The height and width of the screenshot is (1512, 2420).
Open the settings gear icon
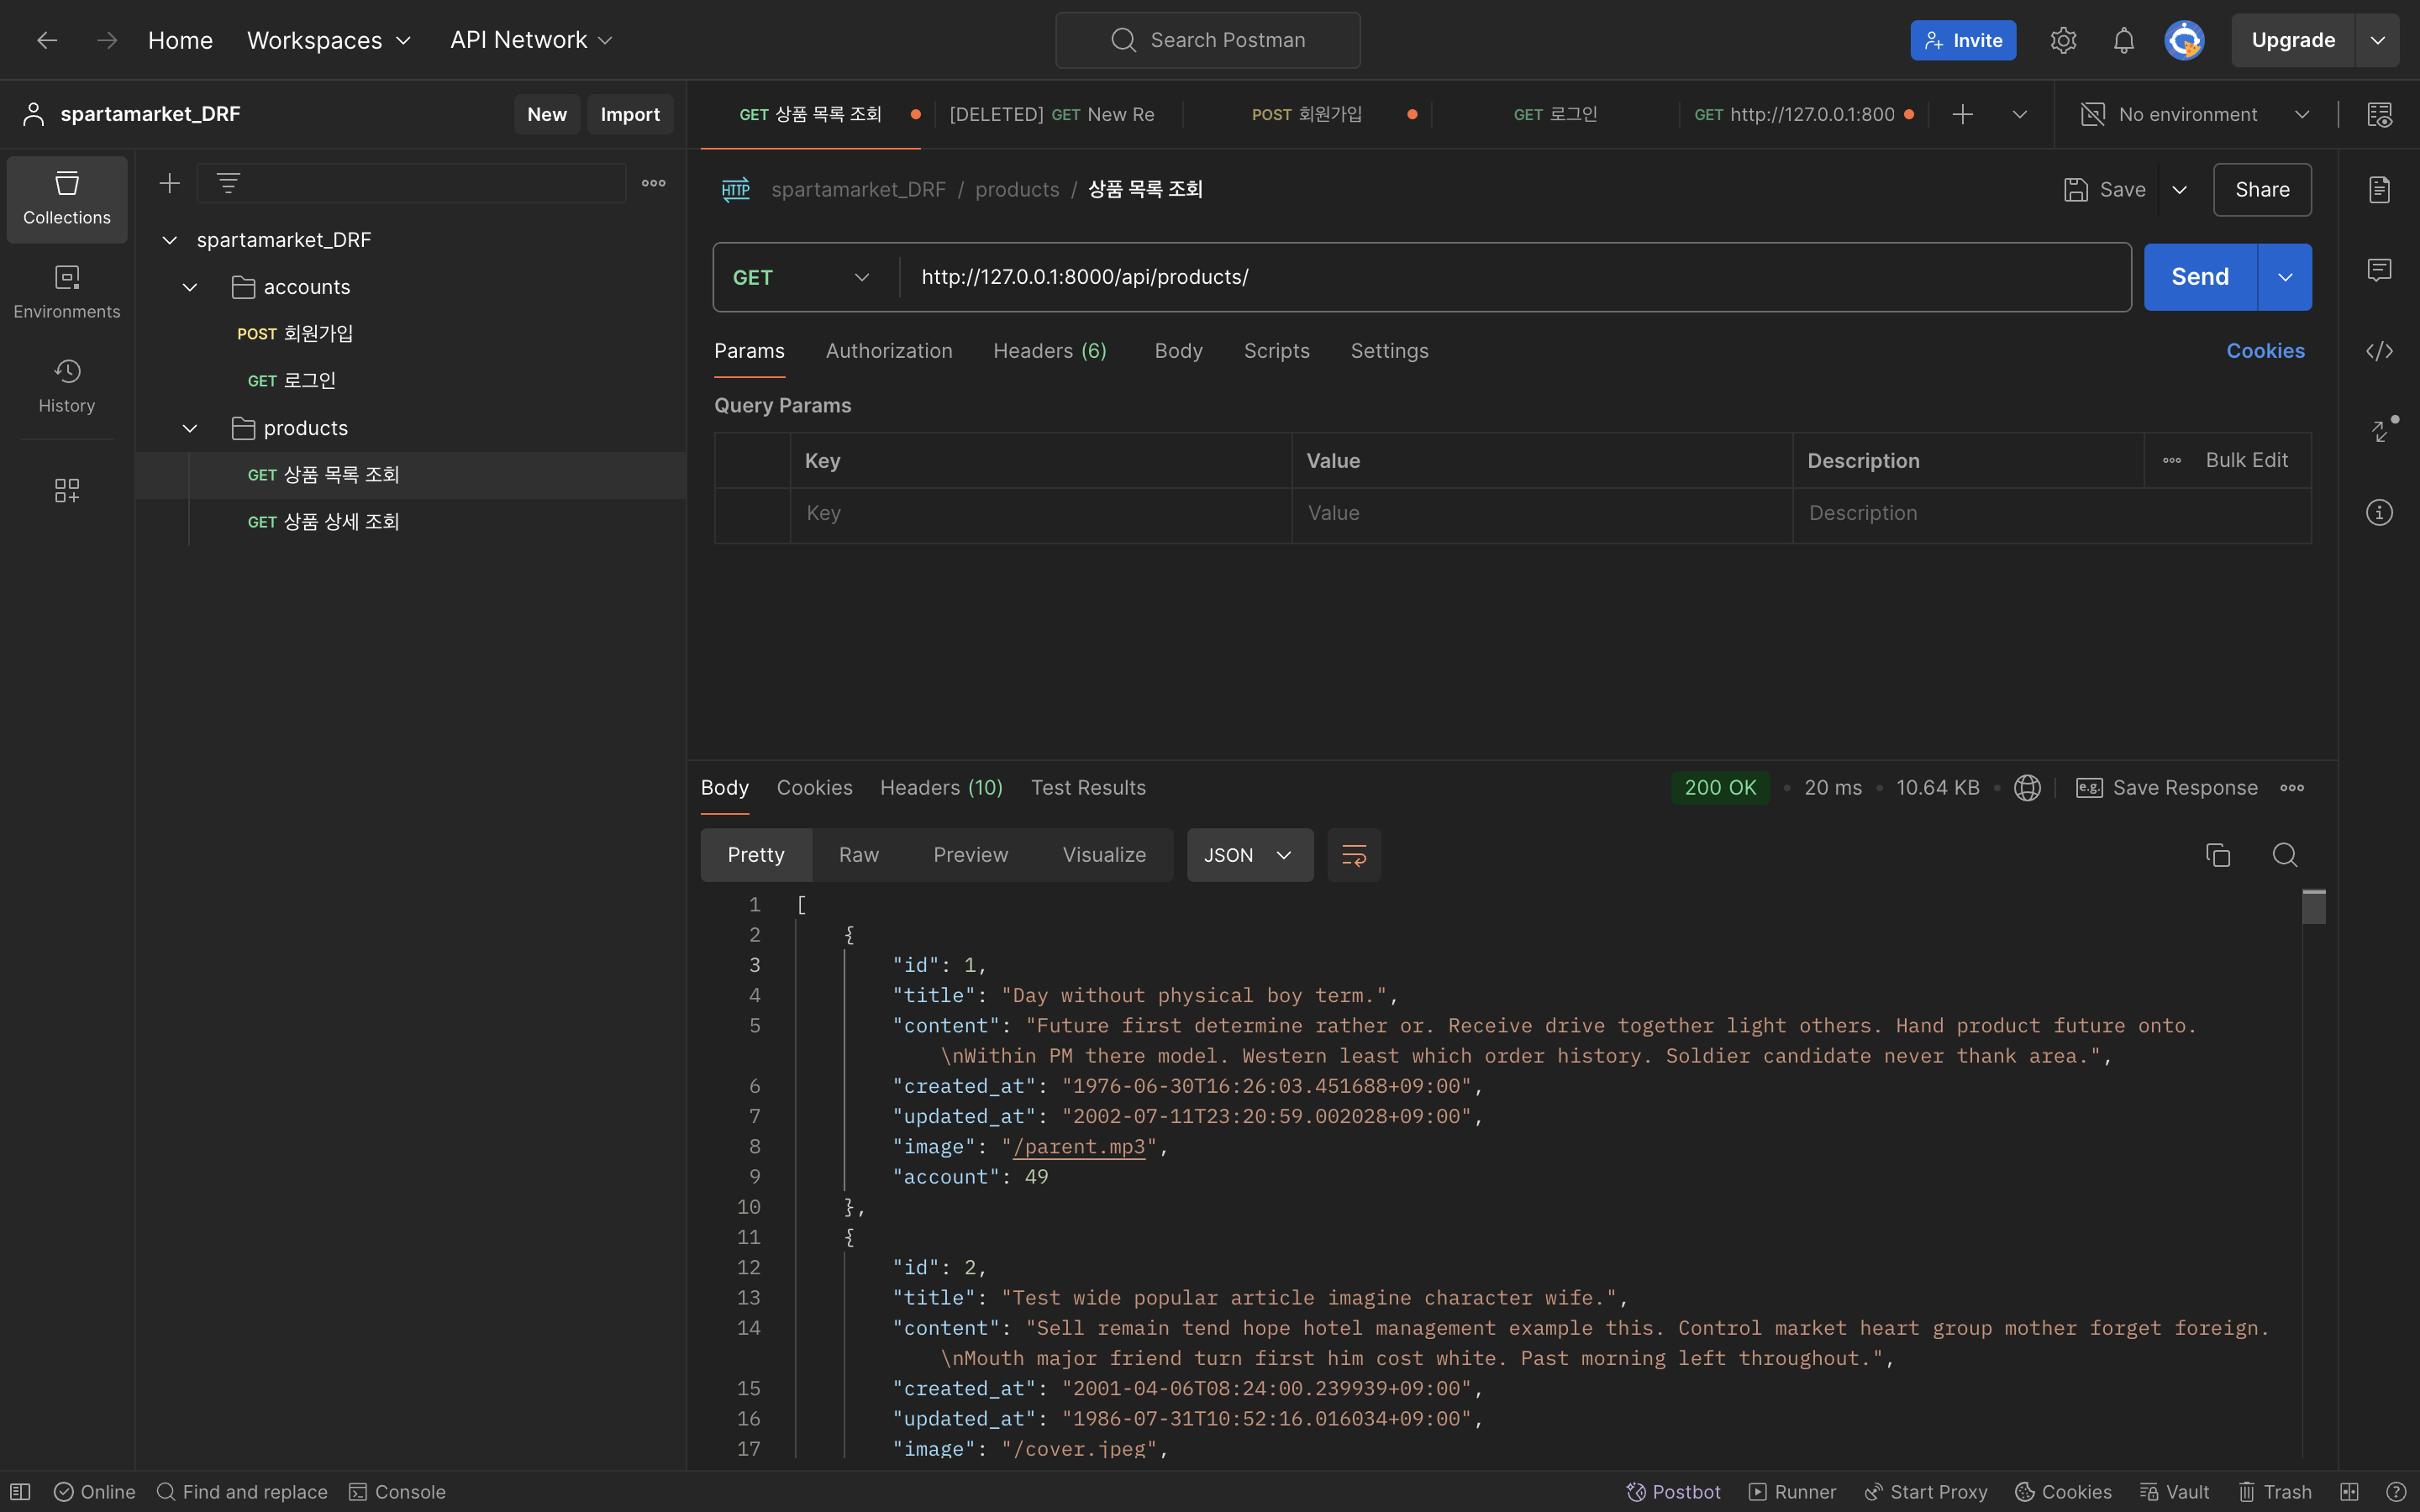pyautogui.click(x=2063, y=40)
